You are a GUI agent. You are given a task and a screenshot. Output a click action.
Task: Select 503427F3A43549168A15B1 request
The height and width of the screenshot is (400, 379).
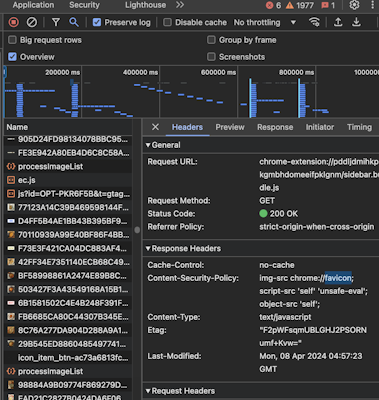pyautogui.click(x=68, y=289)
